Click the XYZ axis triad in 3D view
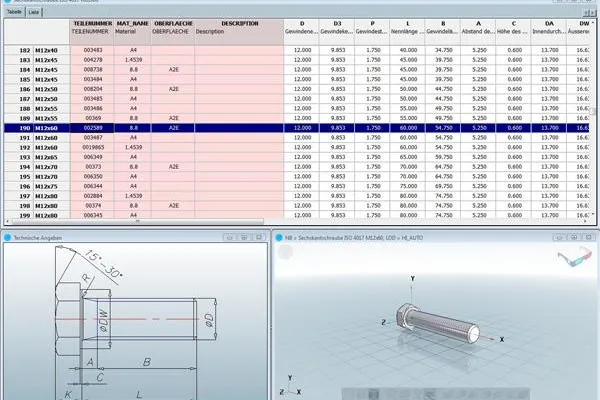Viewport: 600px width, 400px height. click(x=290, y=386)
